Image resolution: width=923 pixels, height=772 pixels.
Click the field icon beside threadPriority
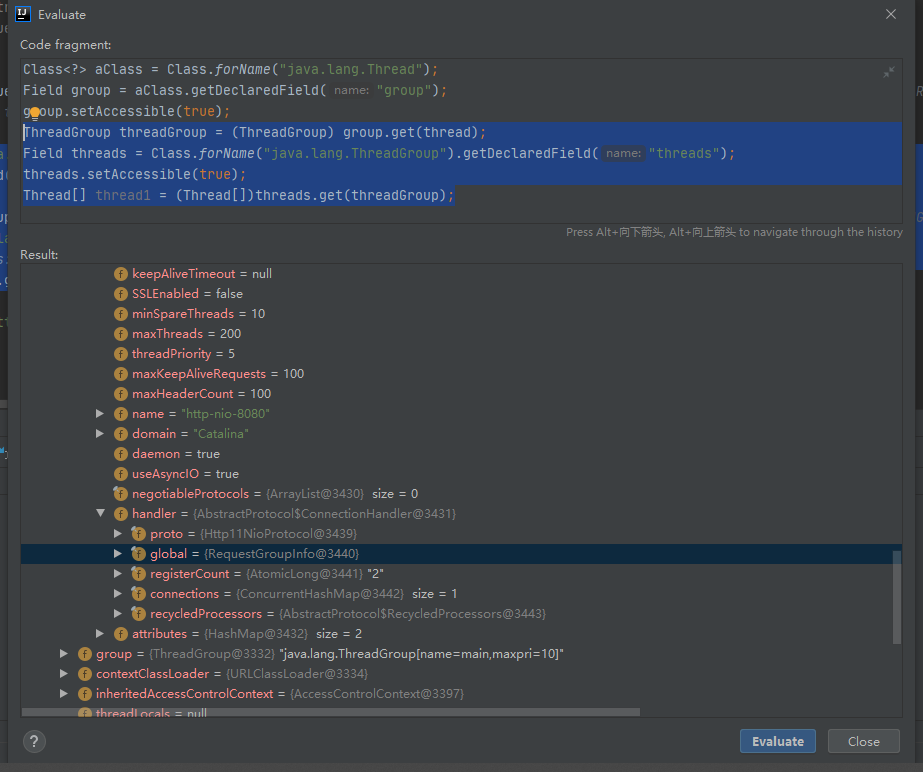click(121, 354)
